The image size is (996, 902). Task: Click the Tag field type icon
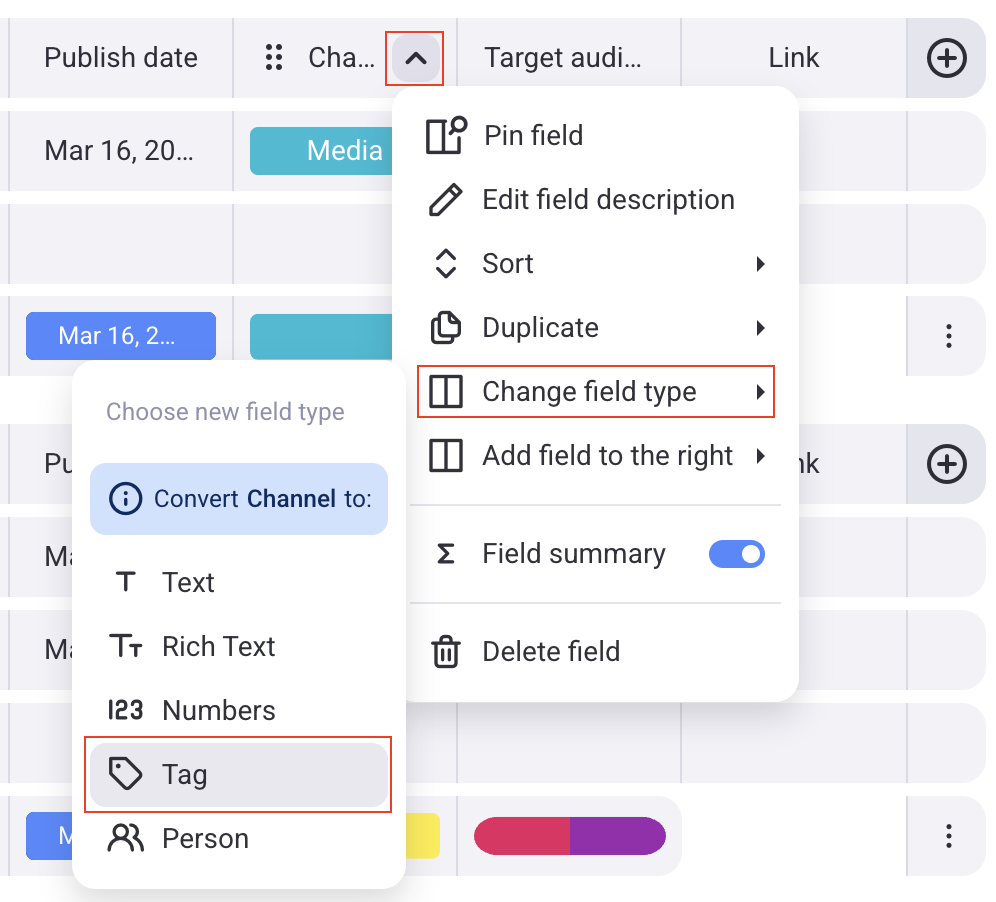pyautogui.click(x=126, y=774)
